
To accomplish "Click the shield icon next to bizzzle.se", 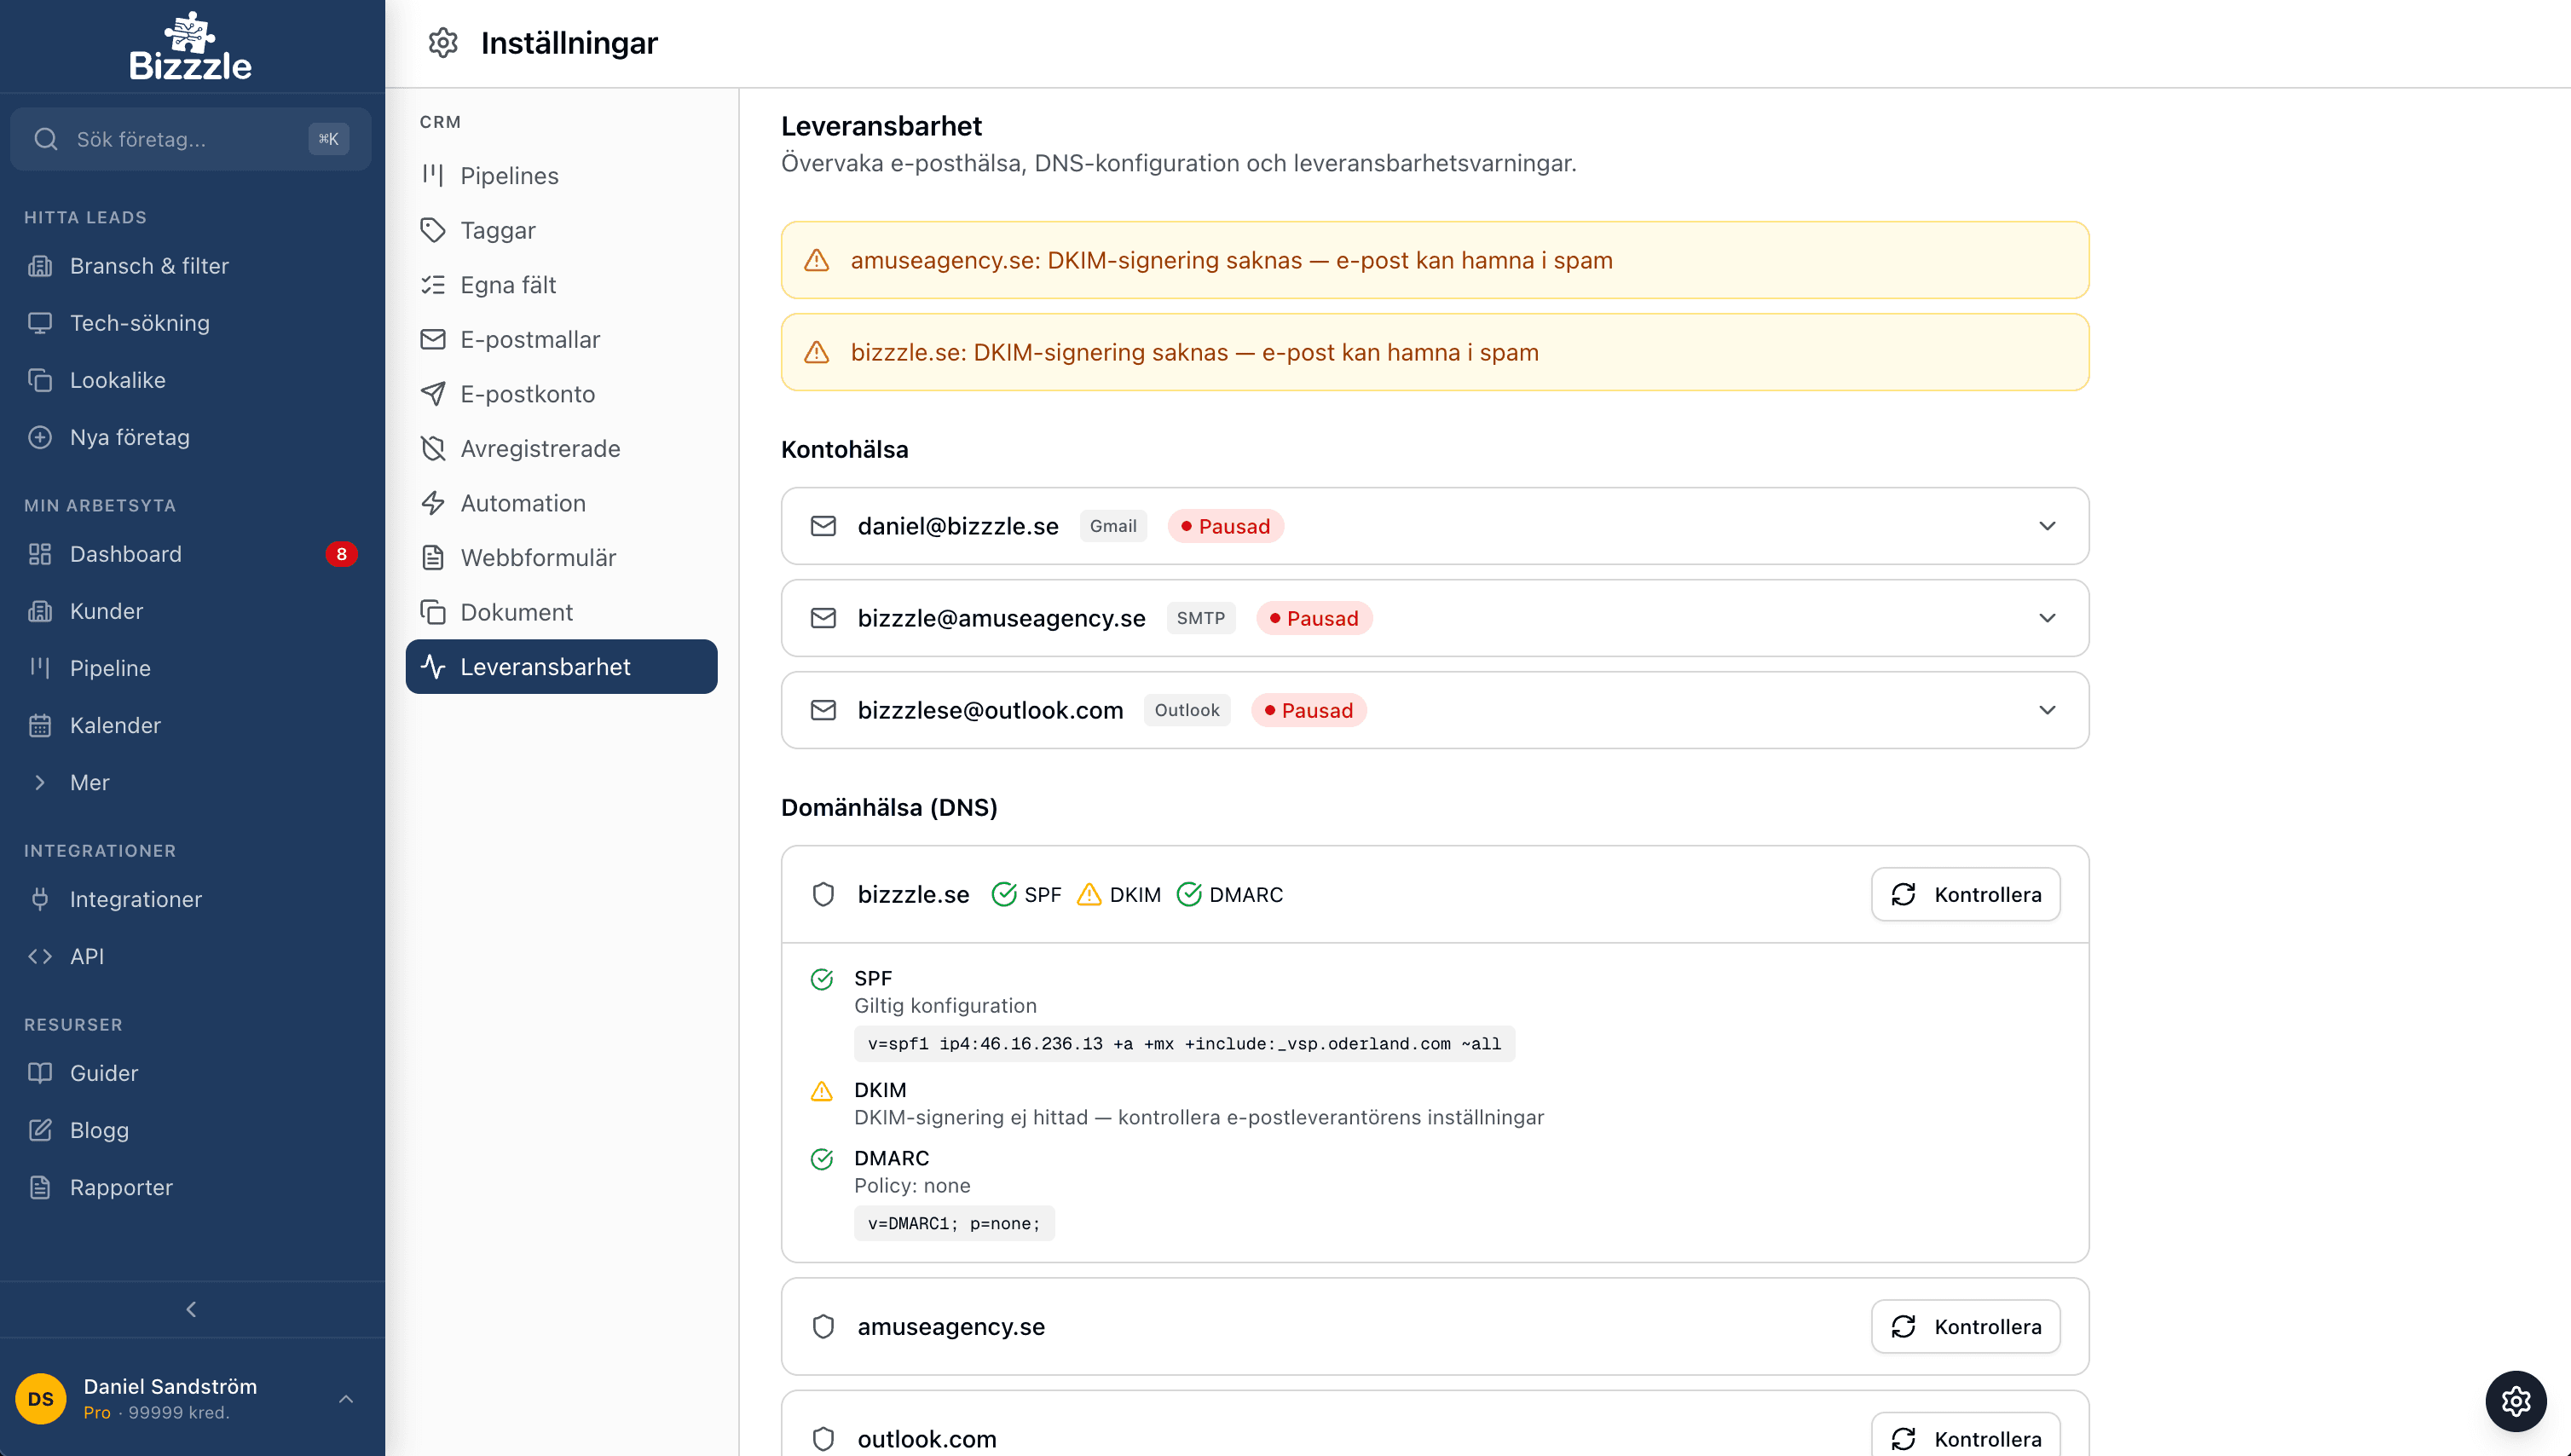I will 823,894.
